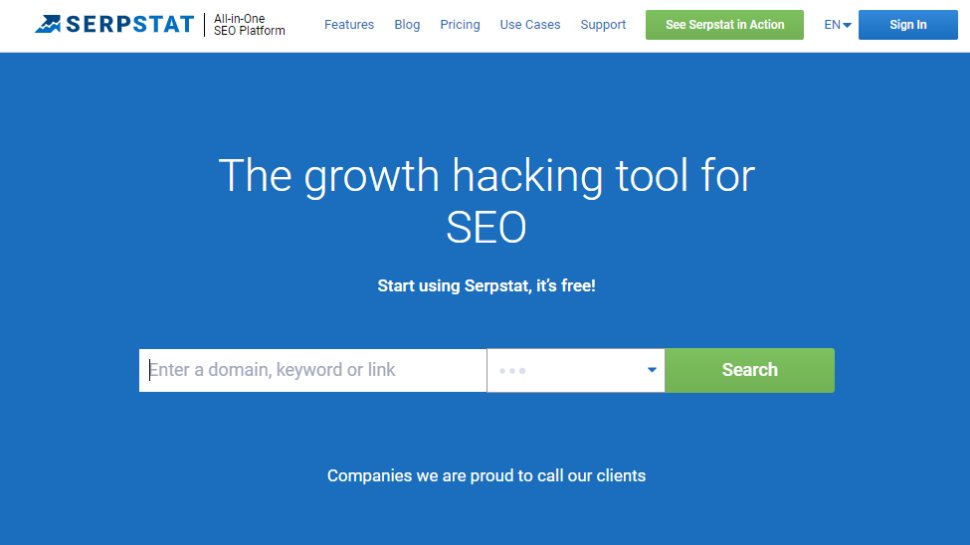The width and height of the screenshot is (970, 545).
Task: Open the EN language selector
Action: pos(832,25)
